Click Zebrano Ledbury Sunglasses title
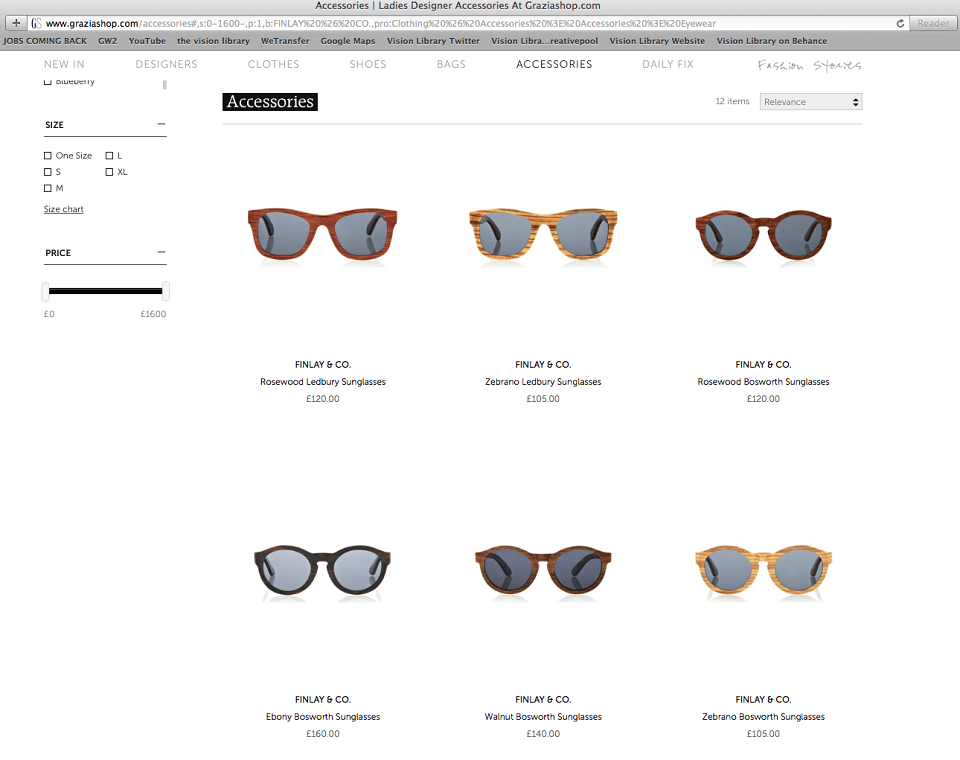This screenshot has width=960, height=760. point(543,382)
